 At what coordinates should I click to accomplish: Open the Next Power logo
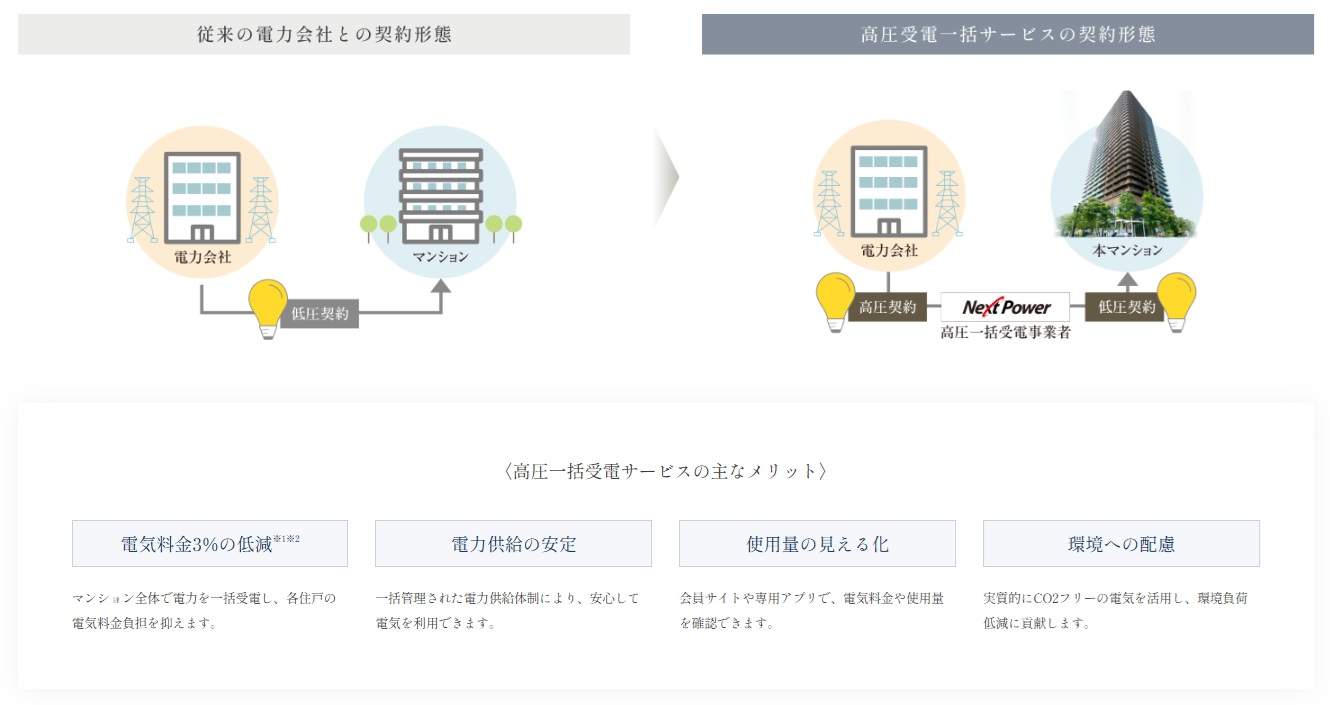coord(1004,307)
